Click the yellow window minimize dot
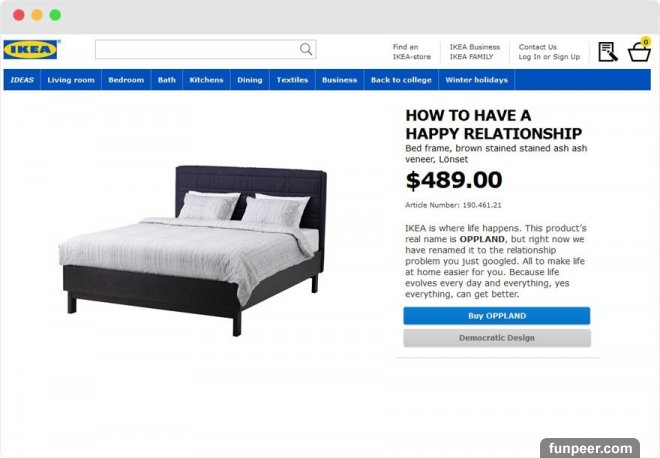660x458 pixels. (x=37, y=15)
